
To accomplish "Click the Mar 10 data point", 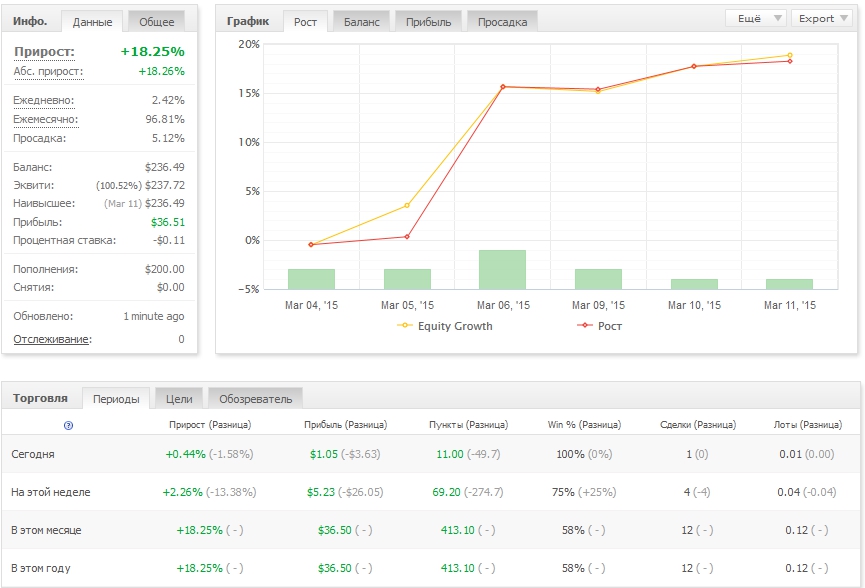I will [694, 66].
